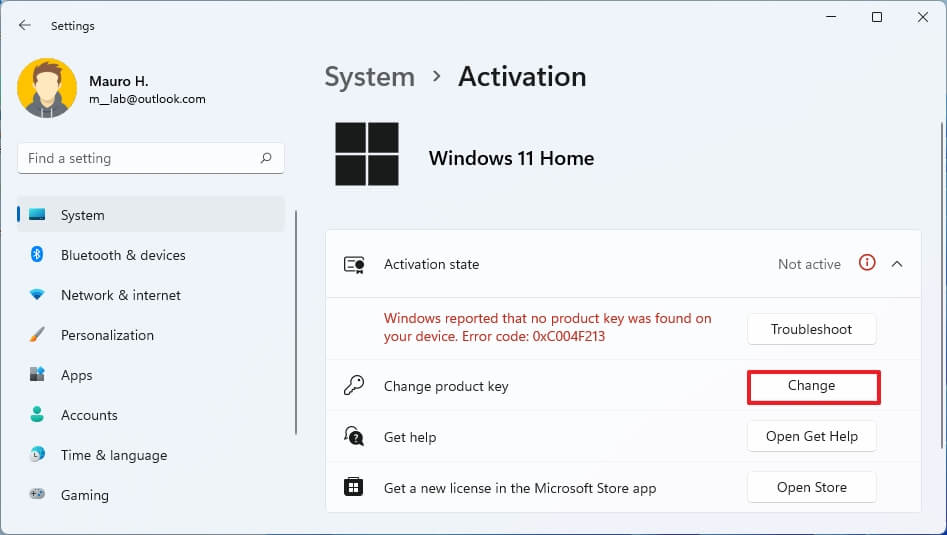The width and height of the screenshot is (947, 535).
Task: Go to Personalization settings
Action: (151, 335)
